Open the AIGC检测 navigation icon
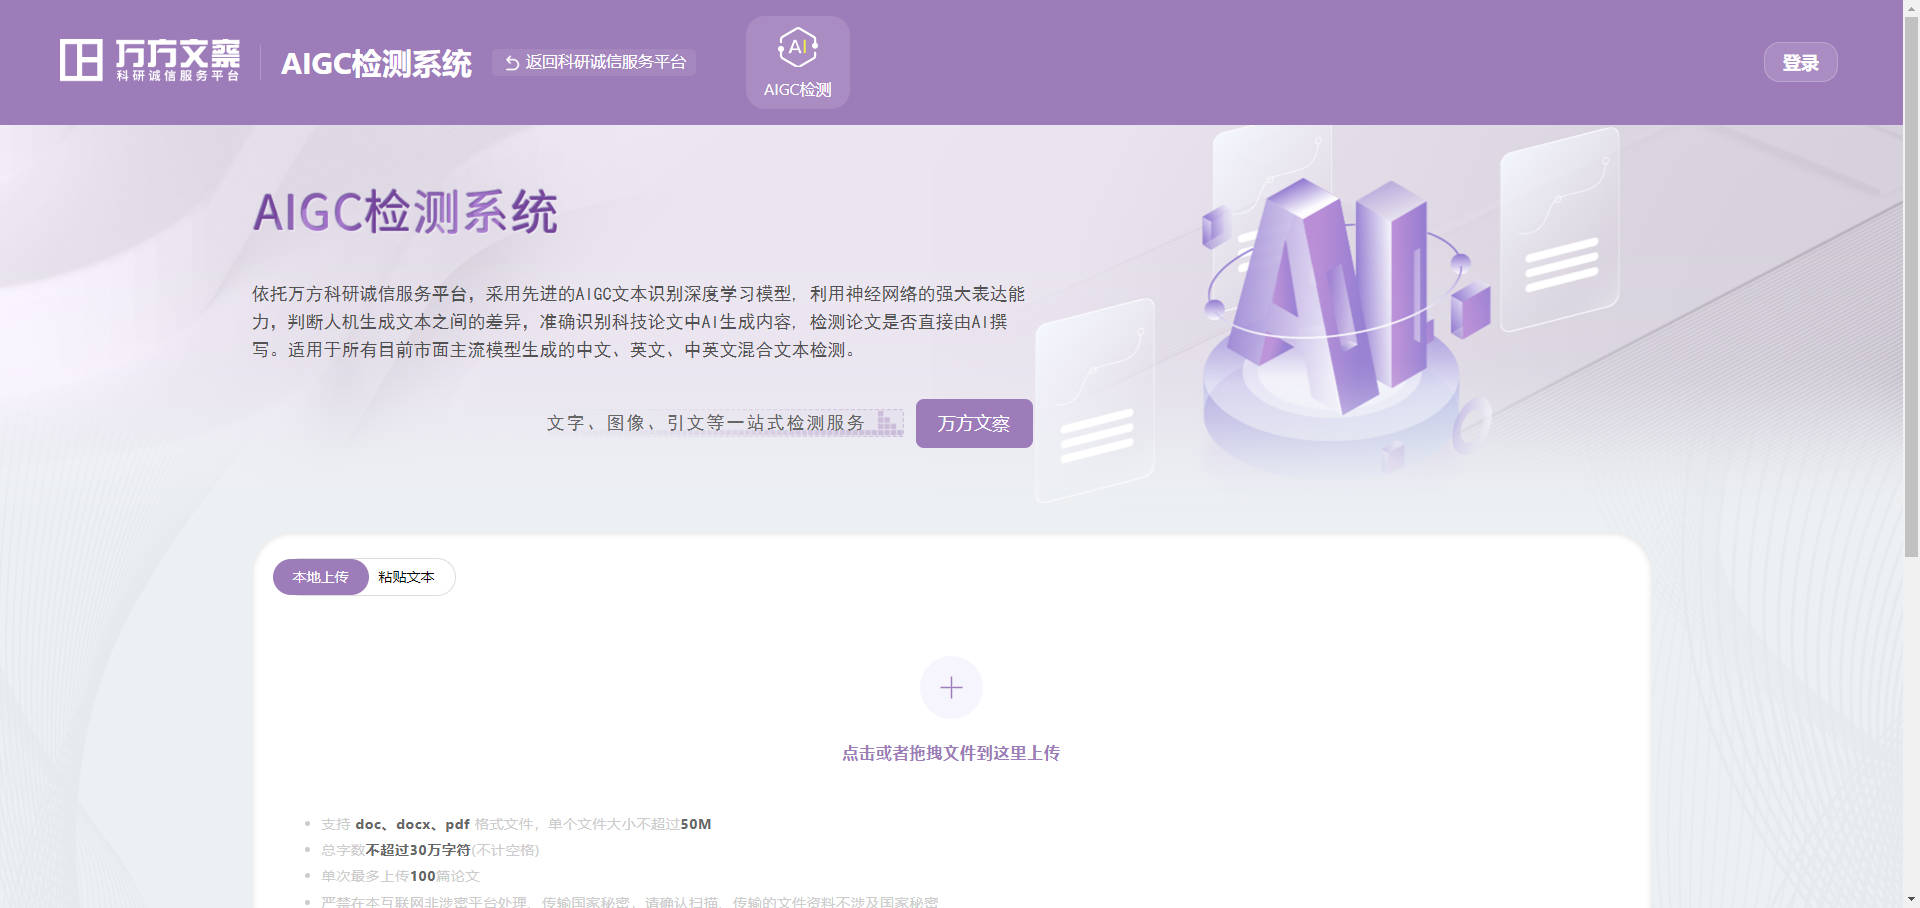The height and width of the screenshot is (908, 1920). click(x=797, y=62)
